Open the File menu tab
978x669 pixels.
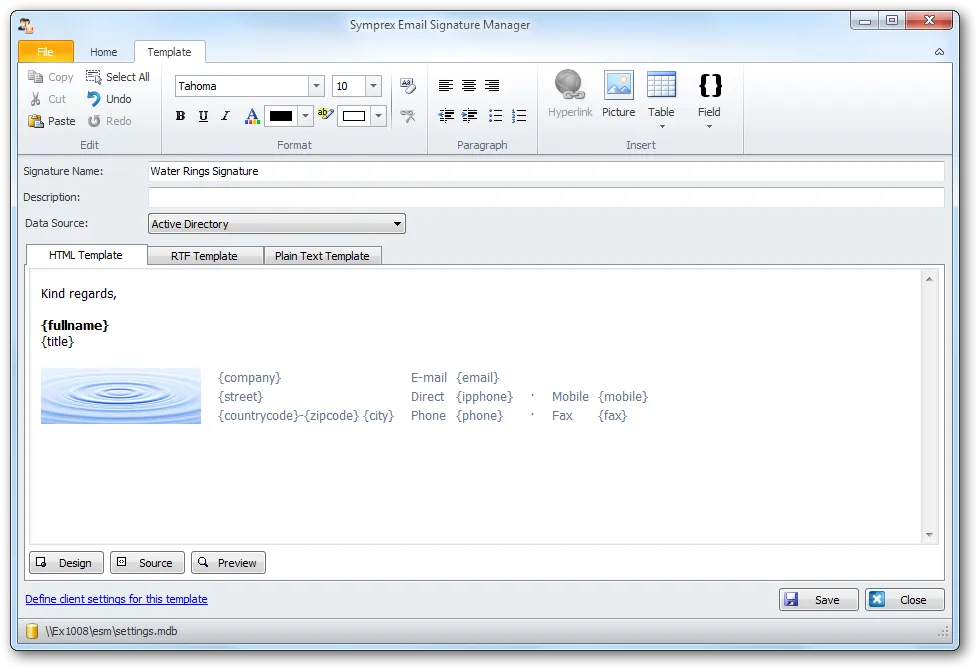(x=46, y=52)
